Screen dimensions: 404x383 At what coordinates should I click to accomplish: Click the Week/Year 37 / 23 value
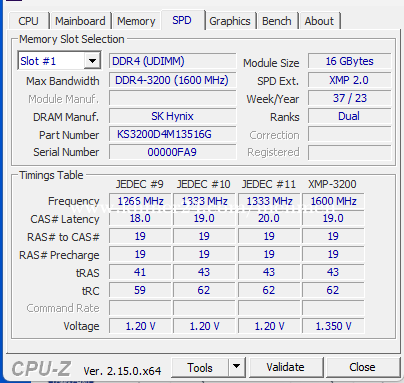(x=349, y=98)
